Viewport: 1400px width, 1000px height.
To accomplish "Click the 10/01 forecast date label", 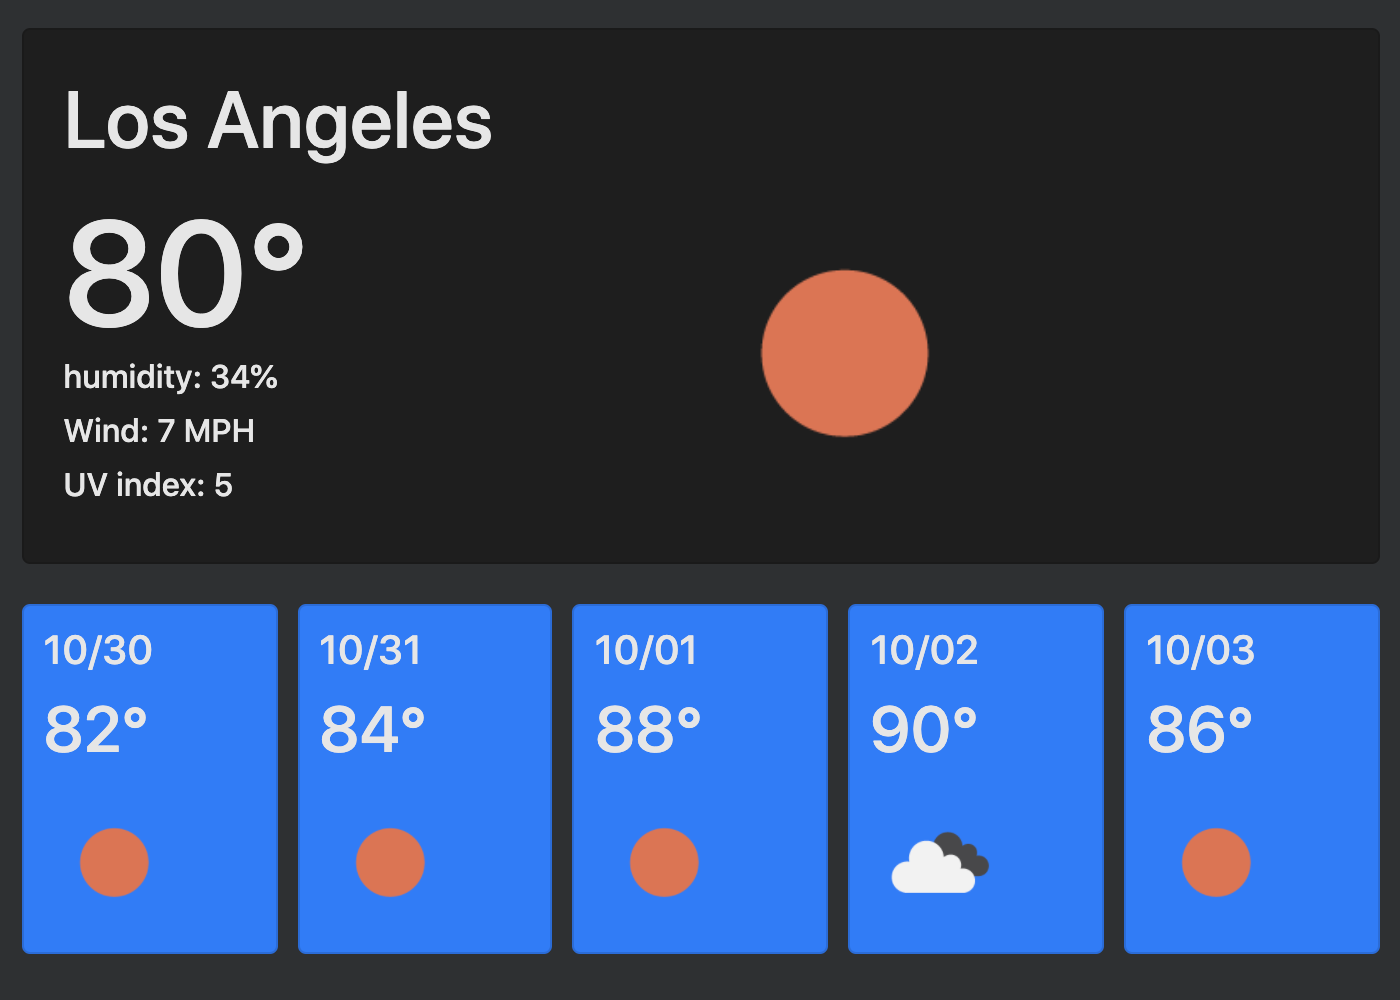I will (x=646, y=651).
